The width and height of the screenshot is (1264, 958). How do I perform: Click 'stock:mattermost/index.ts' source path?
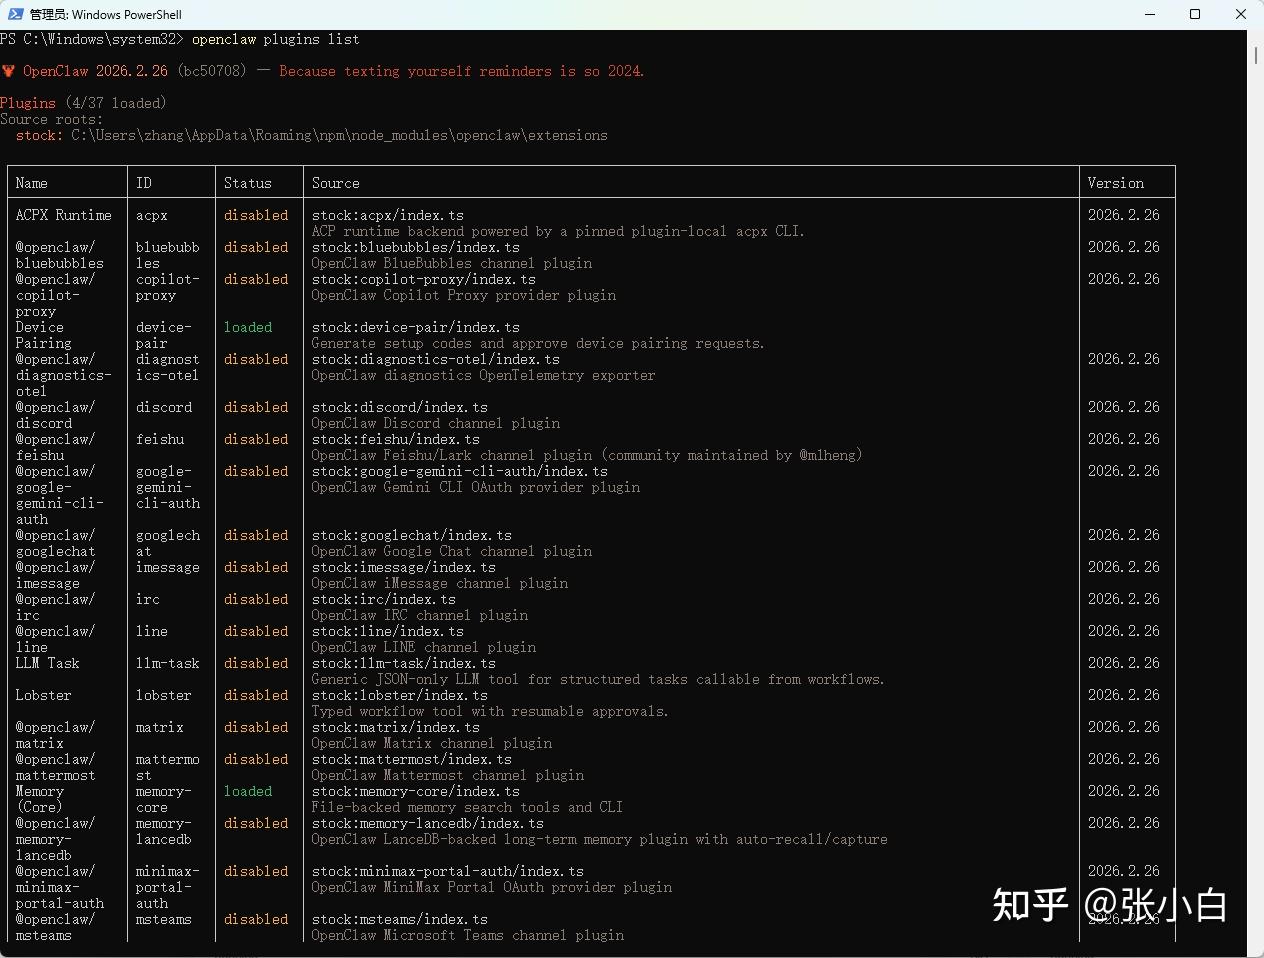412,759
